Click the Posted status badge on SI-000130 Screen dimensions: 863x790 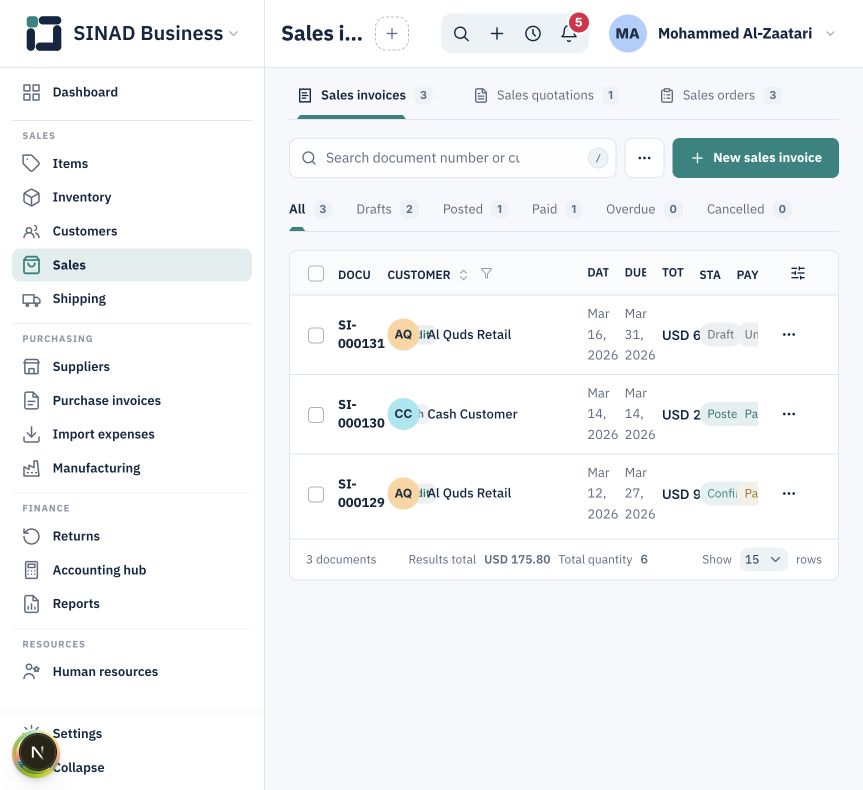click(722, 414)
